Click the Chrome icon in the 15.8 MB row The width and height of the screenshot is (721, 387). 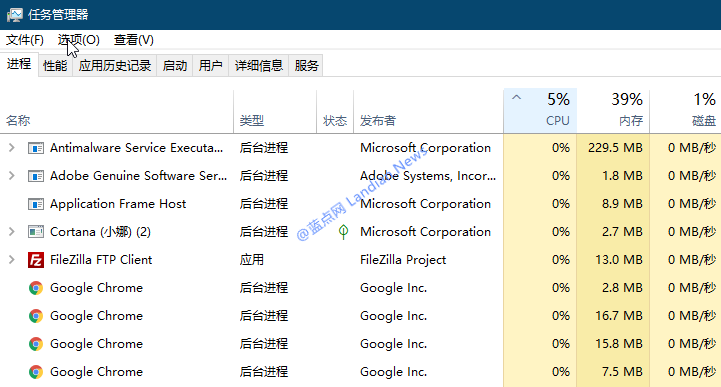pyautogui.click(x=36, y=344)
